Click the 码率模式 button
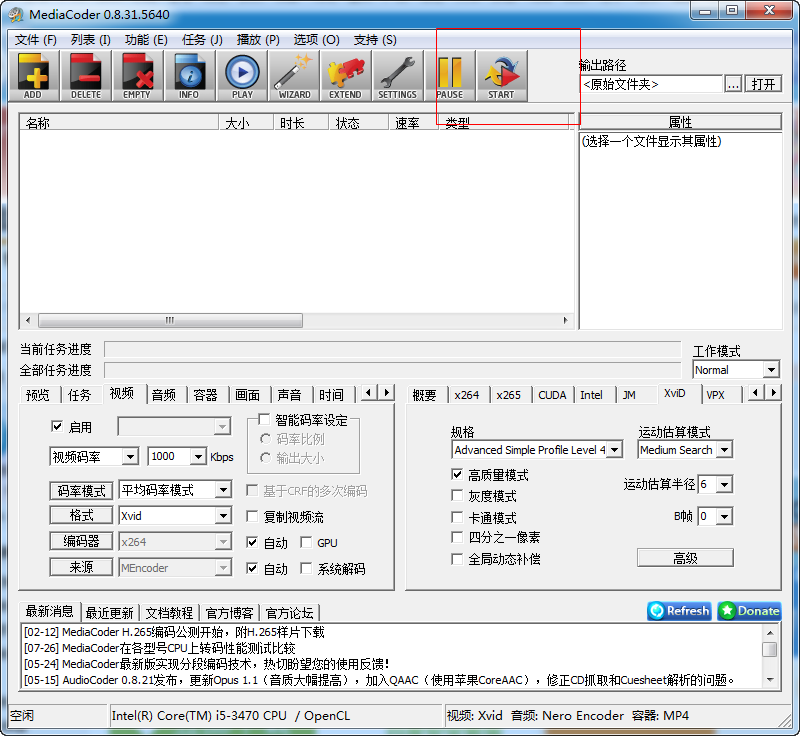Screen dimensions: 800x736 pyautogui.click(x=81, y=490)
